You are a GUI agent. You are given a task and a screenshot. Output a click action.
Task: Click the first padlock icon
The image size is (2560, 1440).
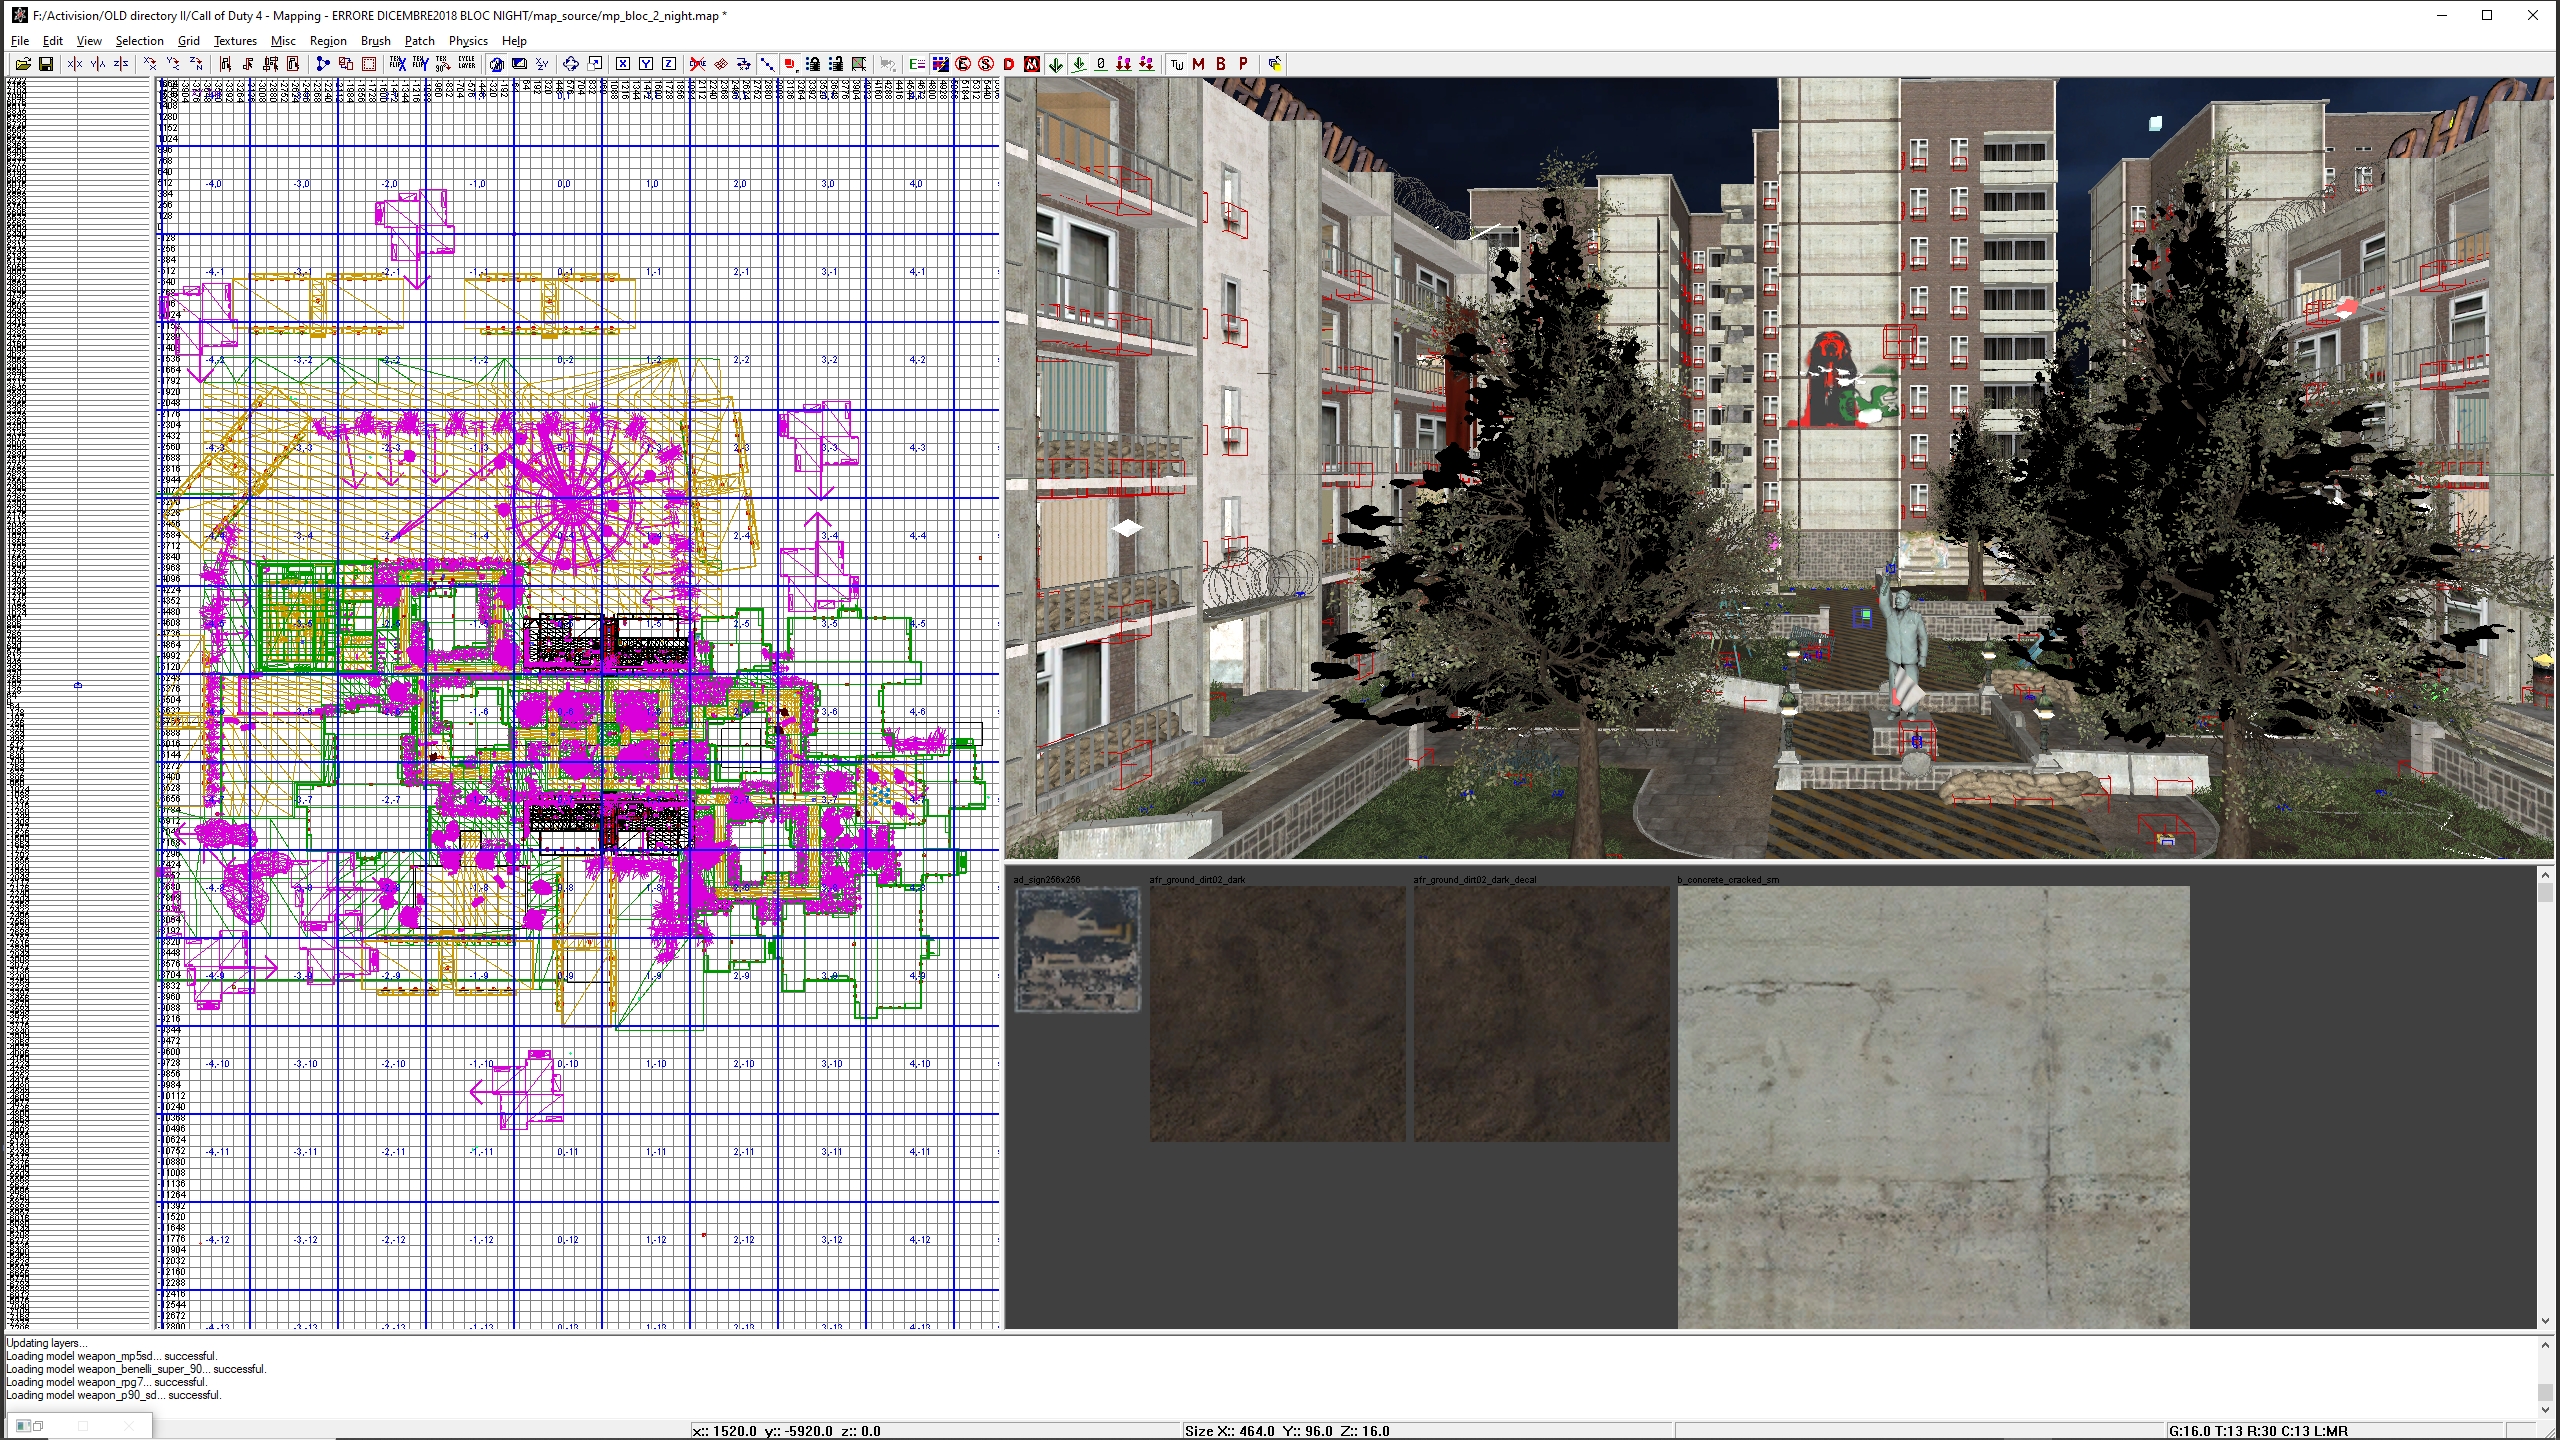[x=813, y=64]
